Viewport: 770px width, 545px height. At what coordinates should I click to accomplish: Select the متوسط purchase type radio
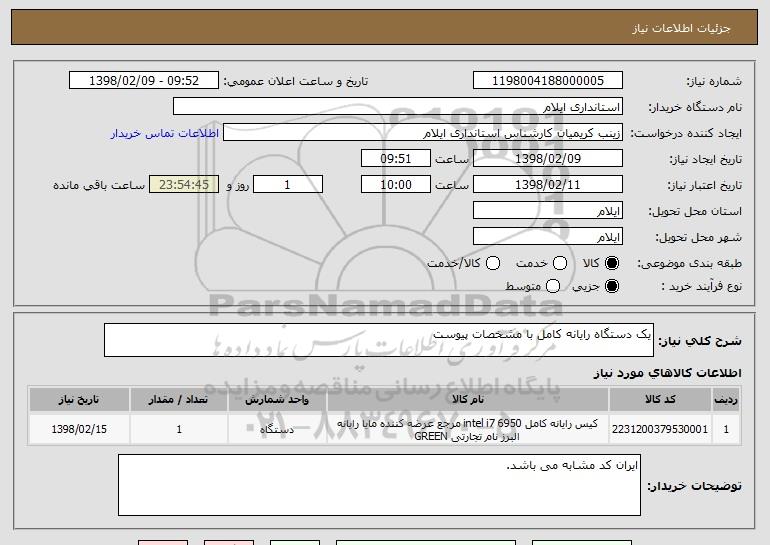pyautogui.click(x=553, y=286)
